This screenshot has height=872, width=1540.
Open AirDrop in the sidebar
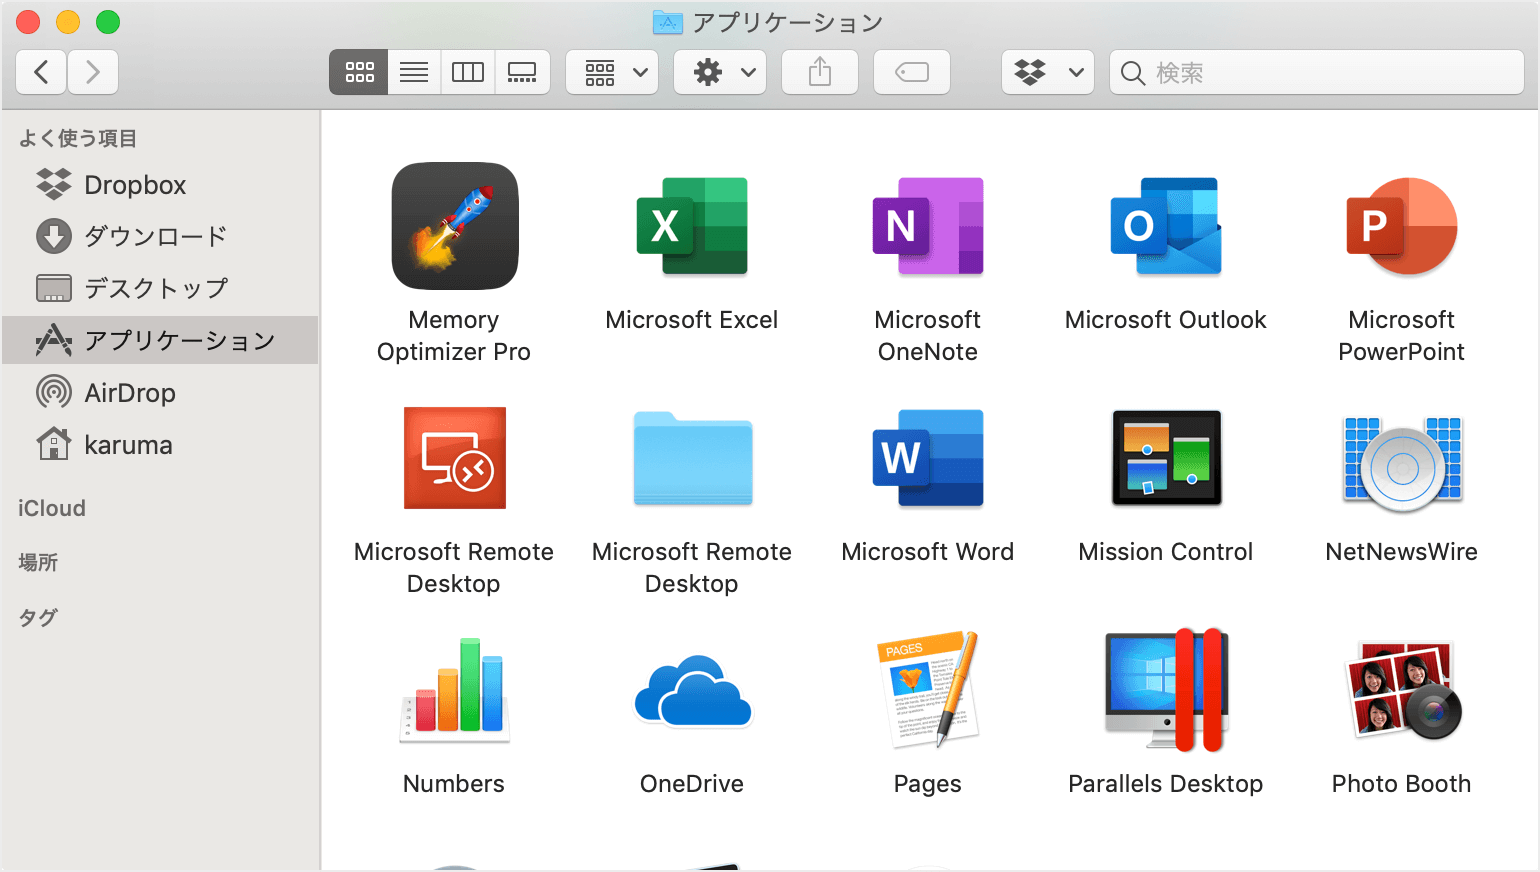pyautogui.click(x=160, y=392)
